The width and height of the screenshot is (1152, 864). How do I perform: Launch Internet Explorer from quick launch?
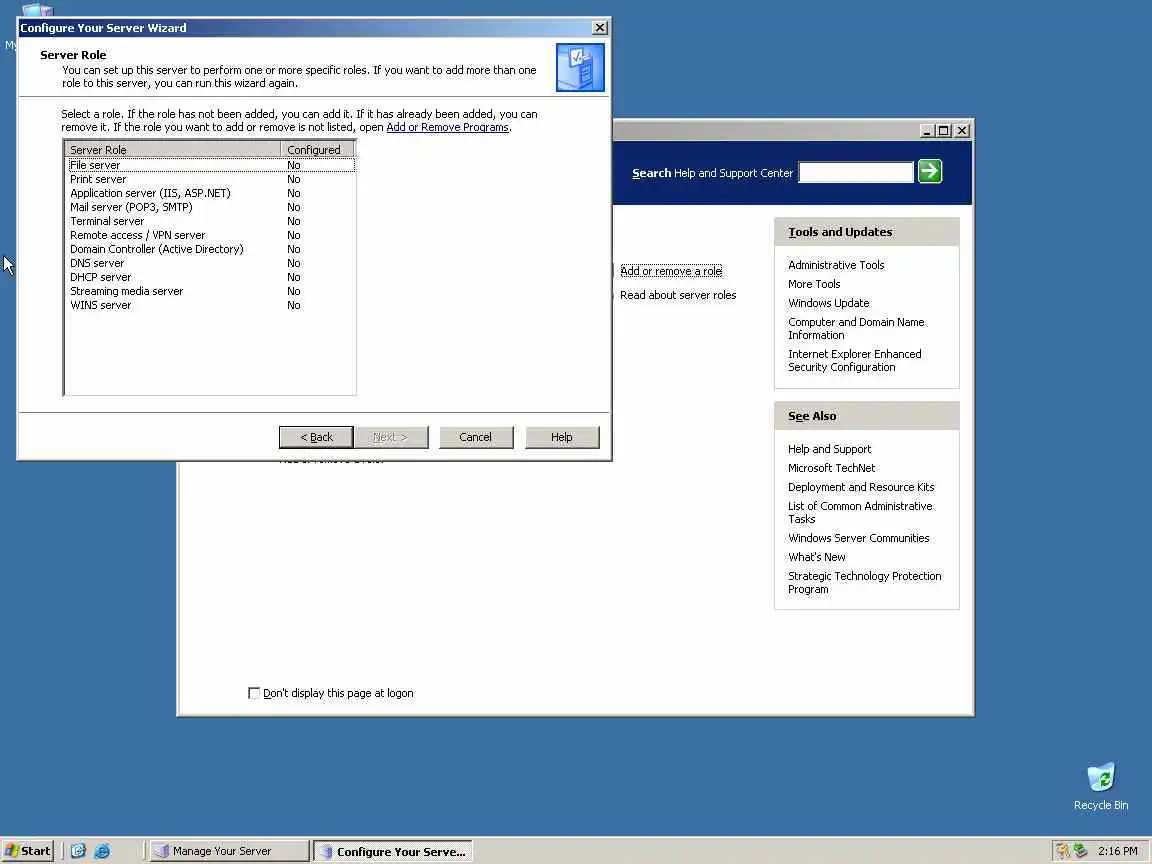[x=102, y=851]
